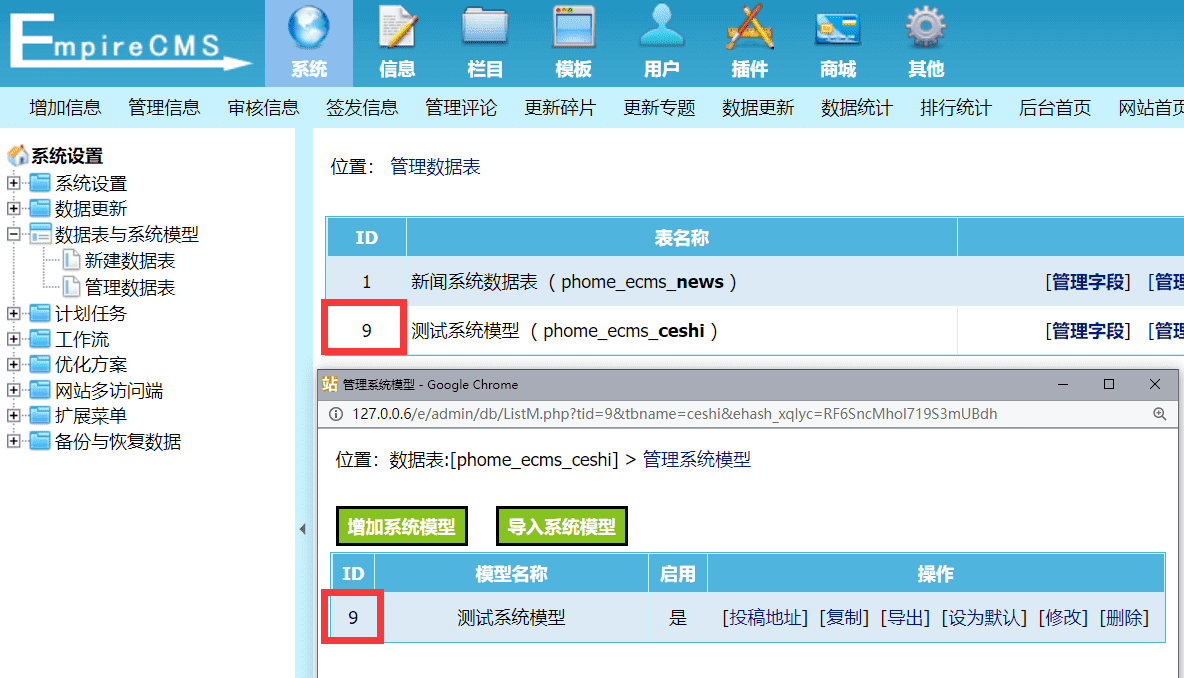Click 管理字段 link for news table
This screenshot has width=1184, height=678.
point(1088,282)
